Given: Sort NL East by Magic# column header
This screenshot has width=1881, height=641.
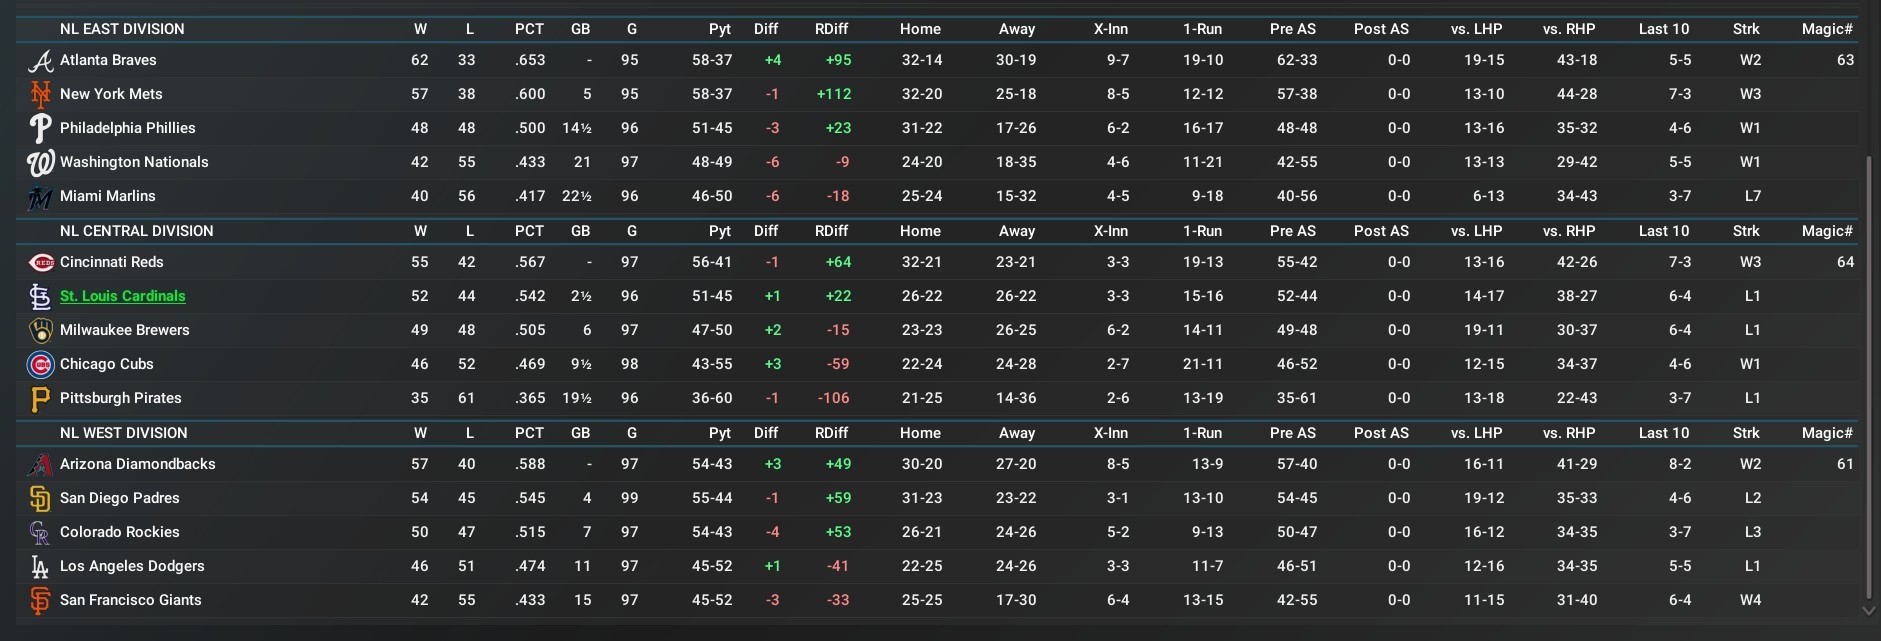Looking at the screenshot, I should 1827,29.
